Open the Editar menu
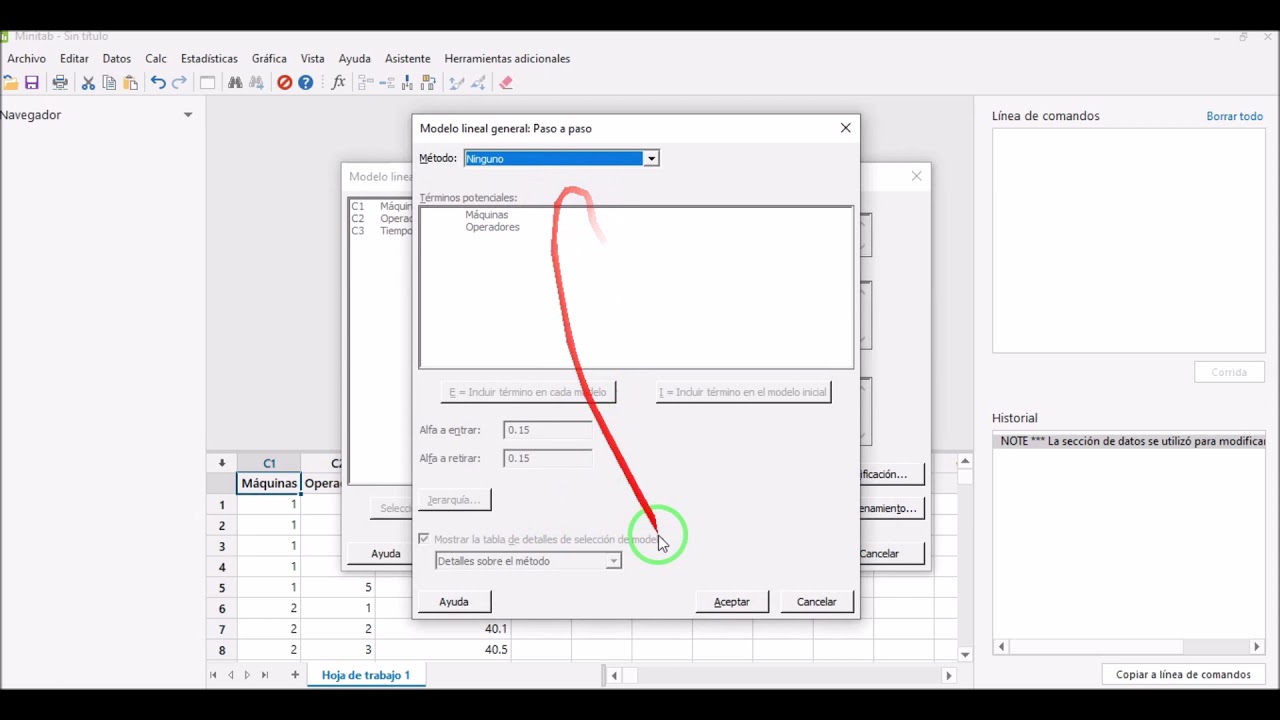Screen dimensions: 1280x720 pyautogui.click(x=74, y=59)
